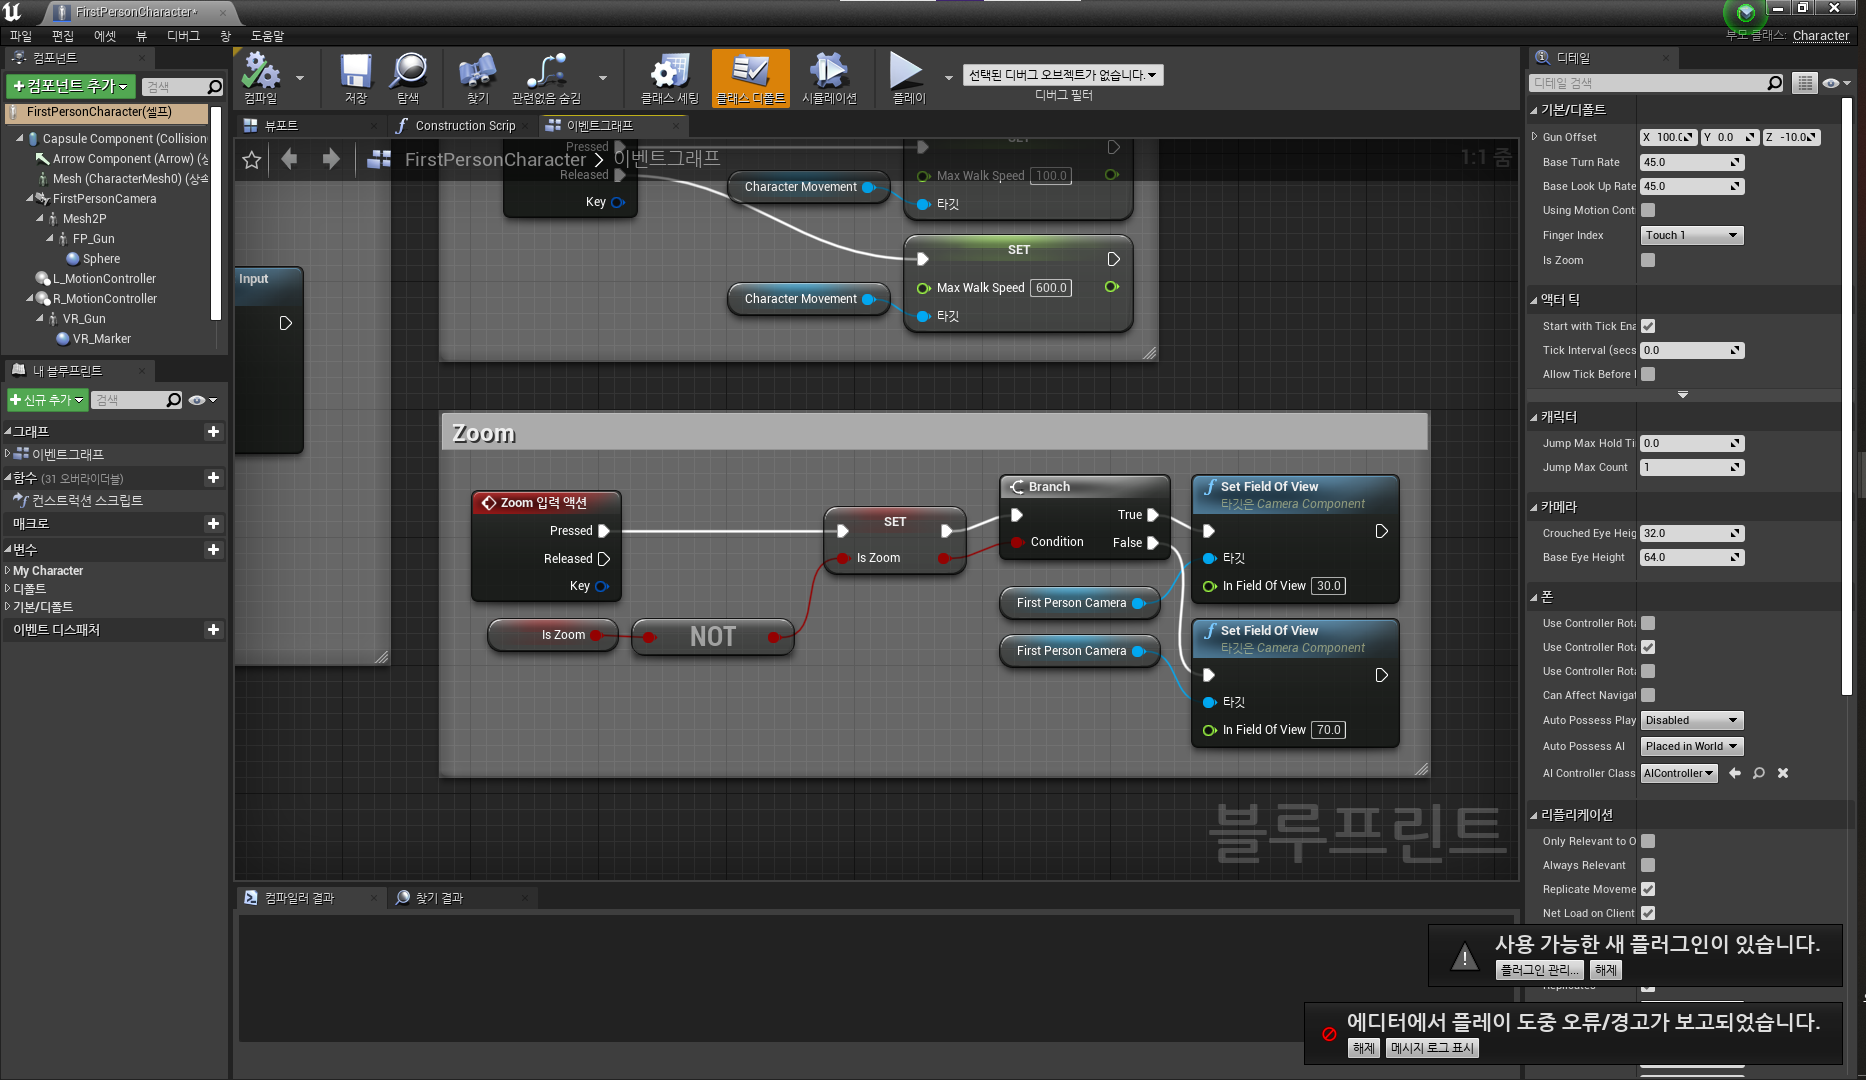The width and height of the screenshot is (1866, 1080).
Task: Open Finger Index Touch 1 dropdown
Action: tap(1692, 235)
